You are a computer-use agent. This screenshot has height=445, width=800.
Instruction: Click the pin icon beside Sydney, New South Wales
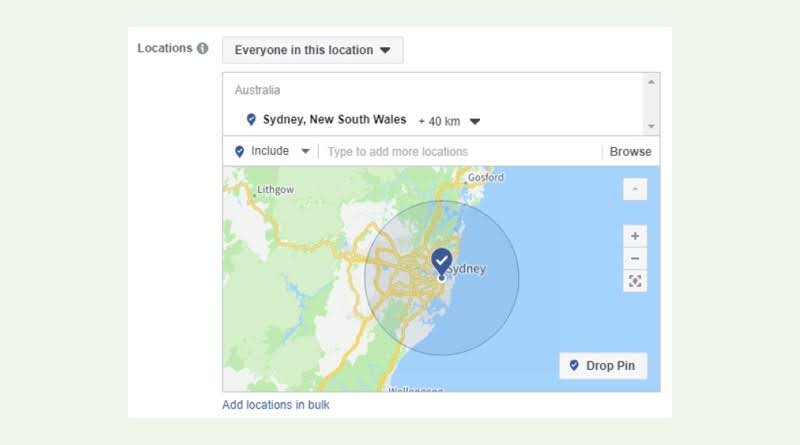(251, 120)
